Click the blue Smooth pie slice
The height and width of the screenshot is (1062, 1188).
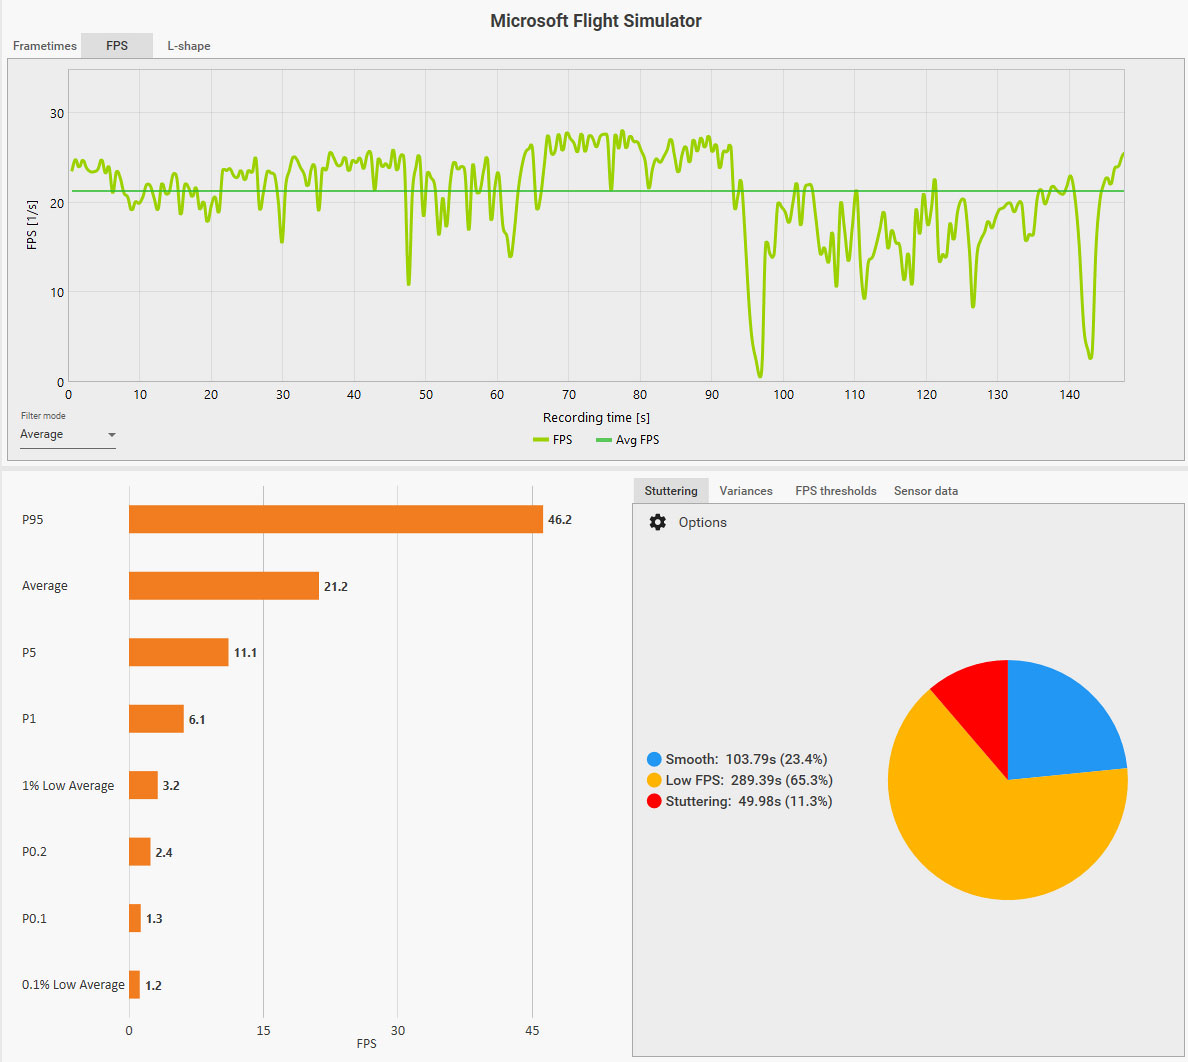(1058, 720)
